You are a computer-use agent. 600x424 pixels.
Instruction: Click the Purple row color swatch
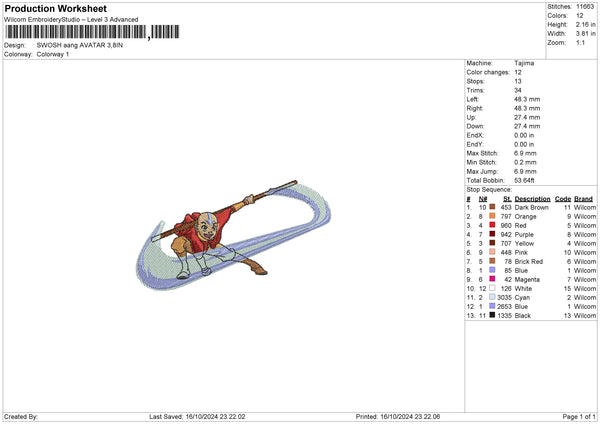(492, 234)
